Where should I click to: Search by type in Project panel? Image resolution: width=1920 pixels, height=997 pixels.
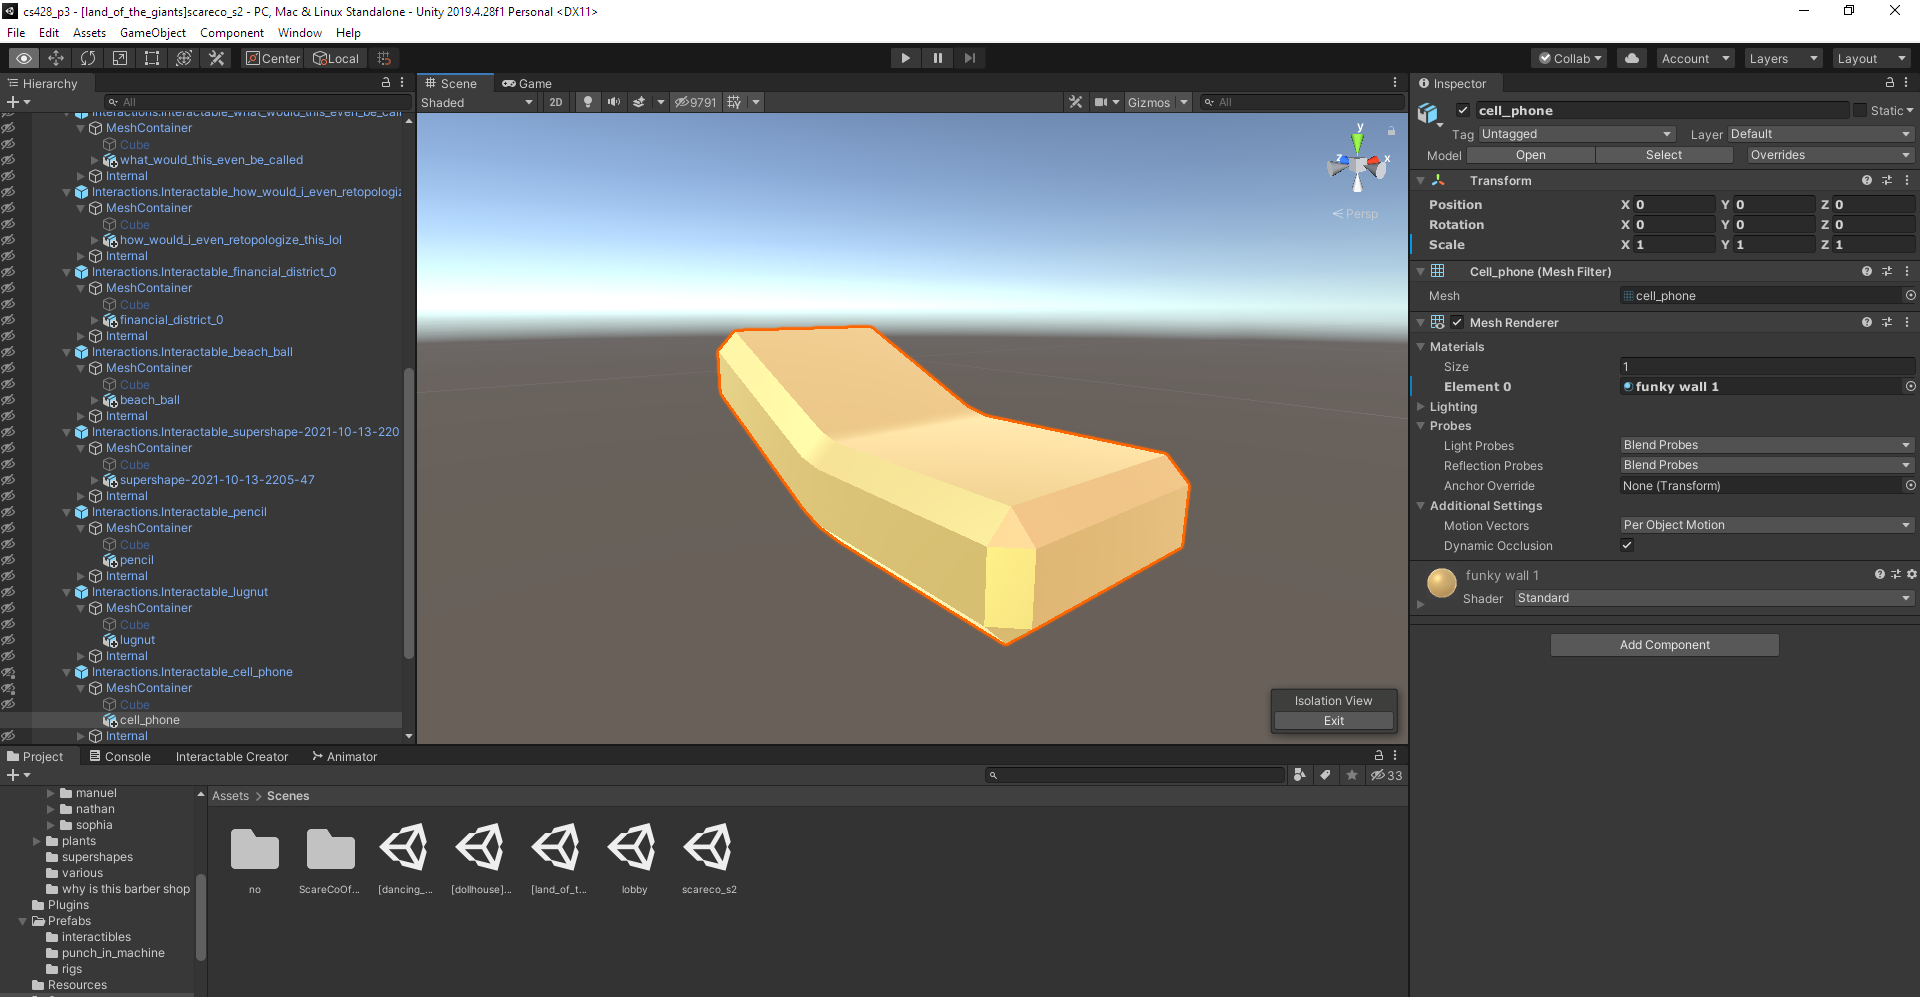(x=1299, y=775)
